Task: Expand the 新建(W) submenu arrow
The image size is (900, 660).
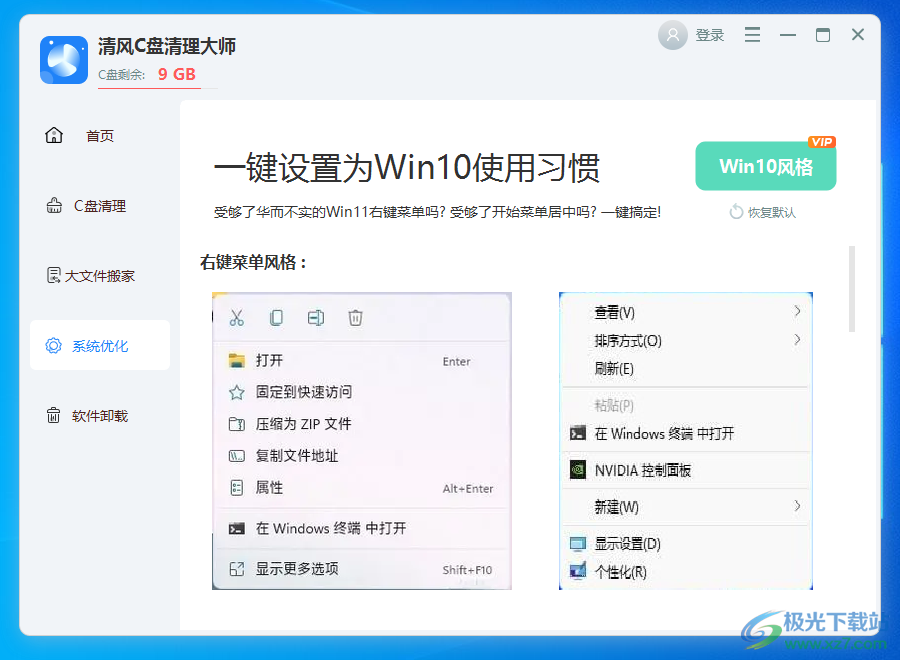Action: click(798, 507)
